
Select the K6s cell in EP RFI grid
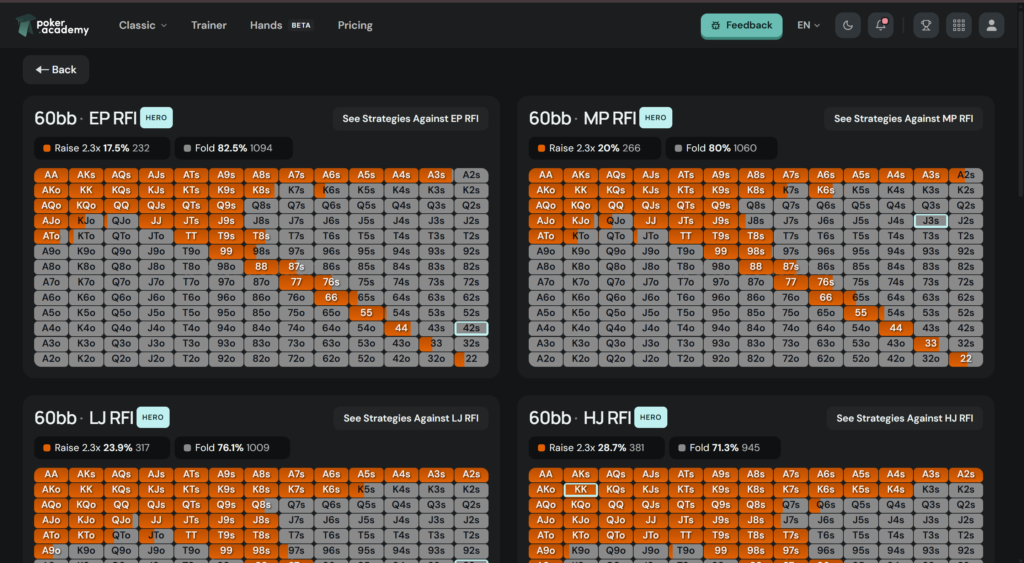pos(331,190)
